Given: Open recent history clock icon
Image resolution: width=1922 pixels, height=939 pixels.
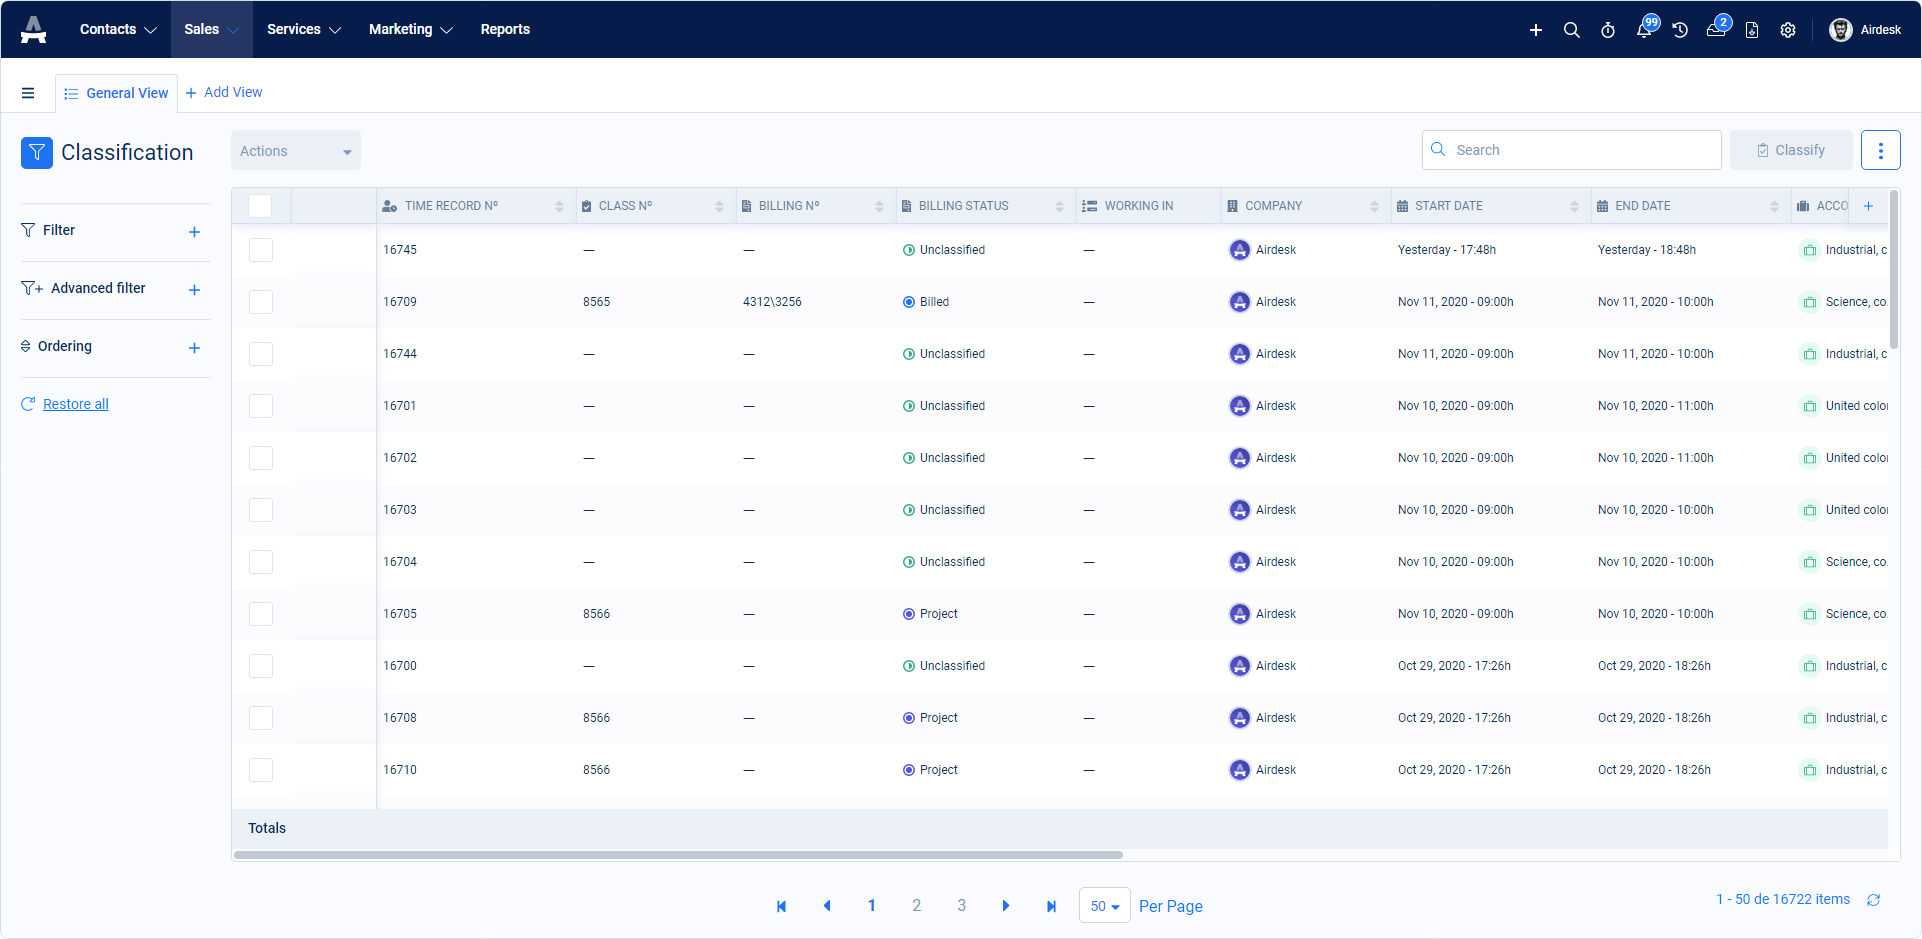Looking at the screenshot, I should (x=1680, y=30).
